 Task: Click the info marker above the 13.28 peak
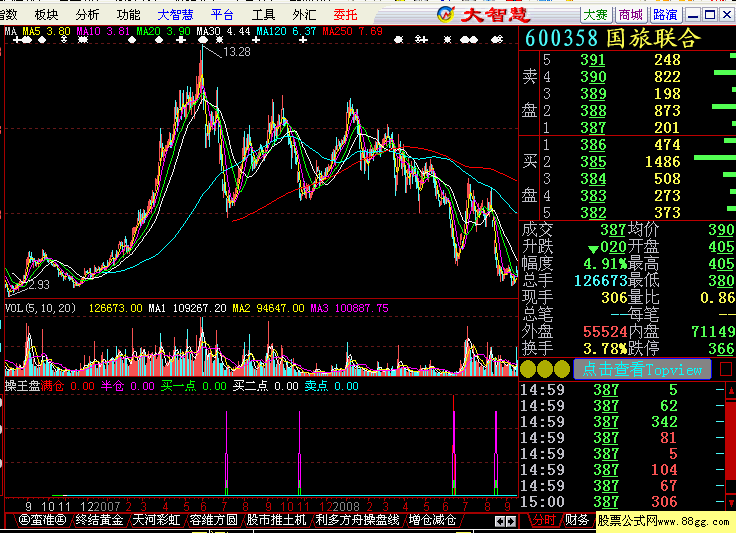(x=205, y=40)
